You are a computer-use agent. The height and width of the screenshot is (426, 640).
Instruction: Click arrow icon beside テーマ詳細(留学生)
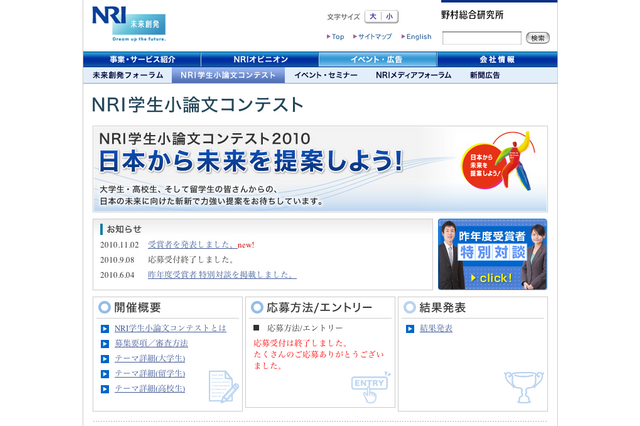(105, 374)
